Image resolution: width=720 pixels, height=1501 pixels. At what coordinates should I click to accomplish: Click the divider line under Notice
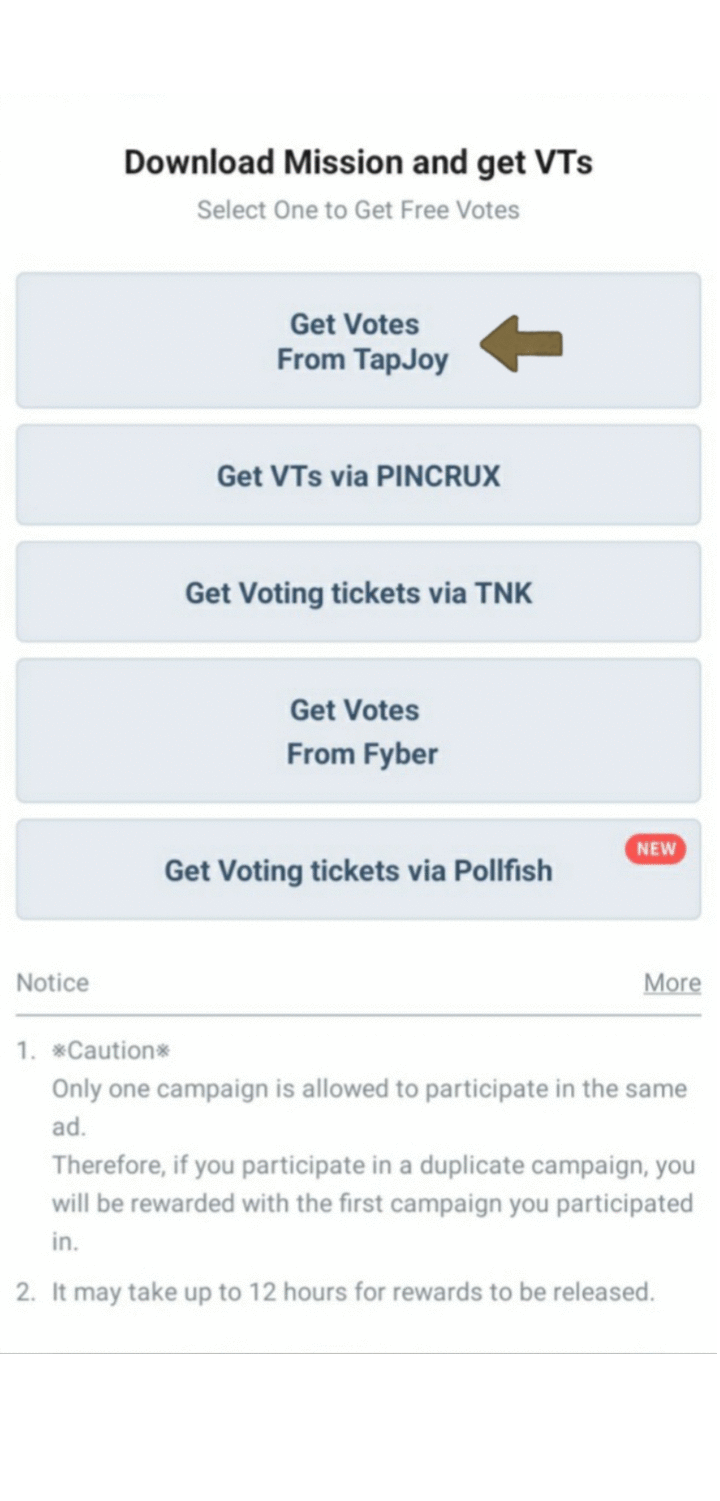(358, 1014)
